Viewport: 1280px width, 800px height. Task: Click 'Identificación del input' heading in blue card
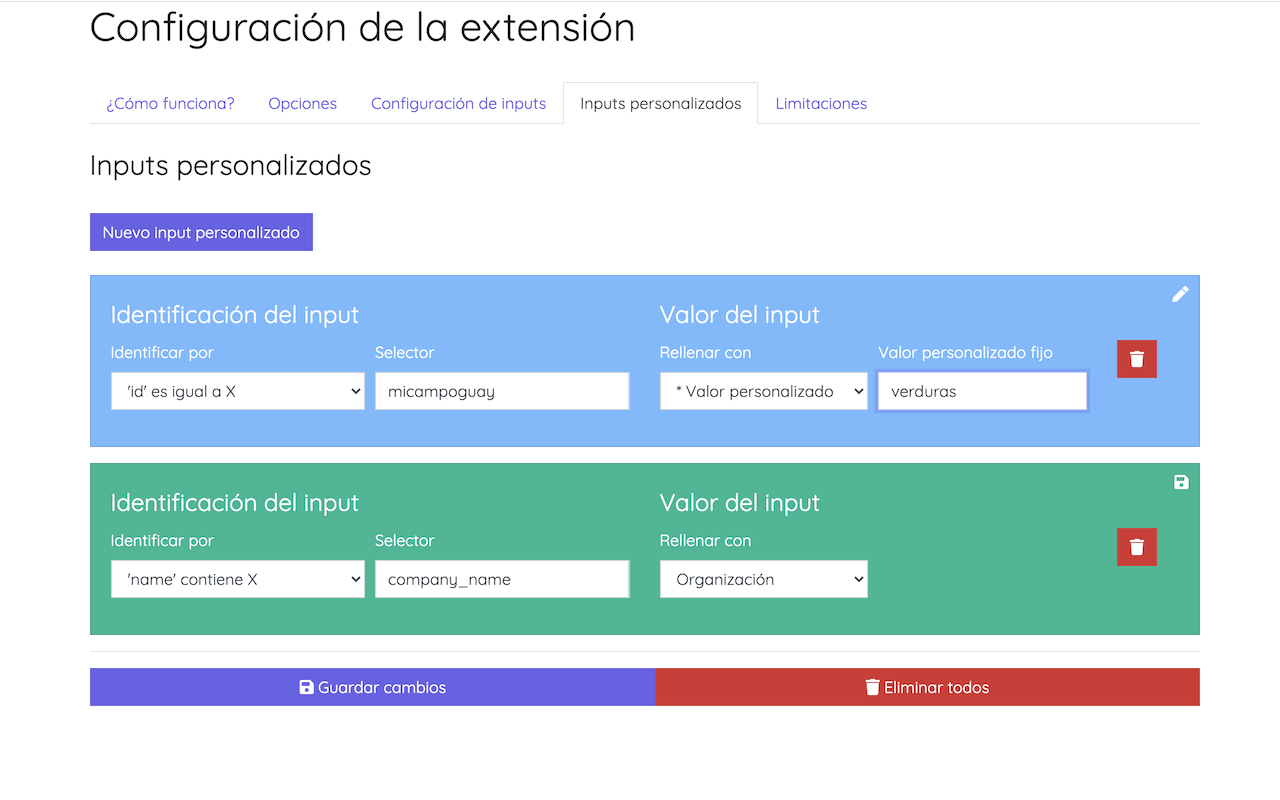coord(235,314)
